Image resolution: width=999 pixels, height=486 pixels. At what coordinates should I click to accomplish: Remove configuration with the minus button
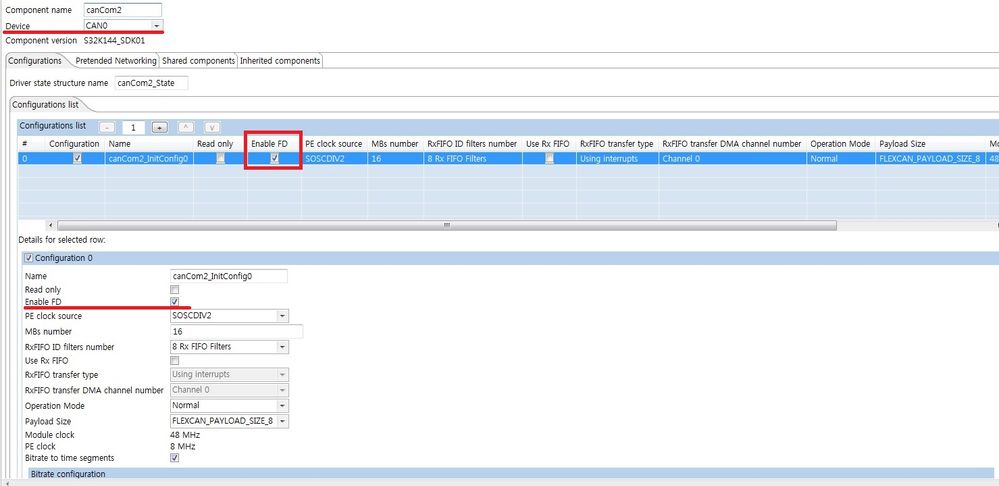[108, 127]
